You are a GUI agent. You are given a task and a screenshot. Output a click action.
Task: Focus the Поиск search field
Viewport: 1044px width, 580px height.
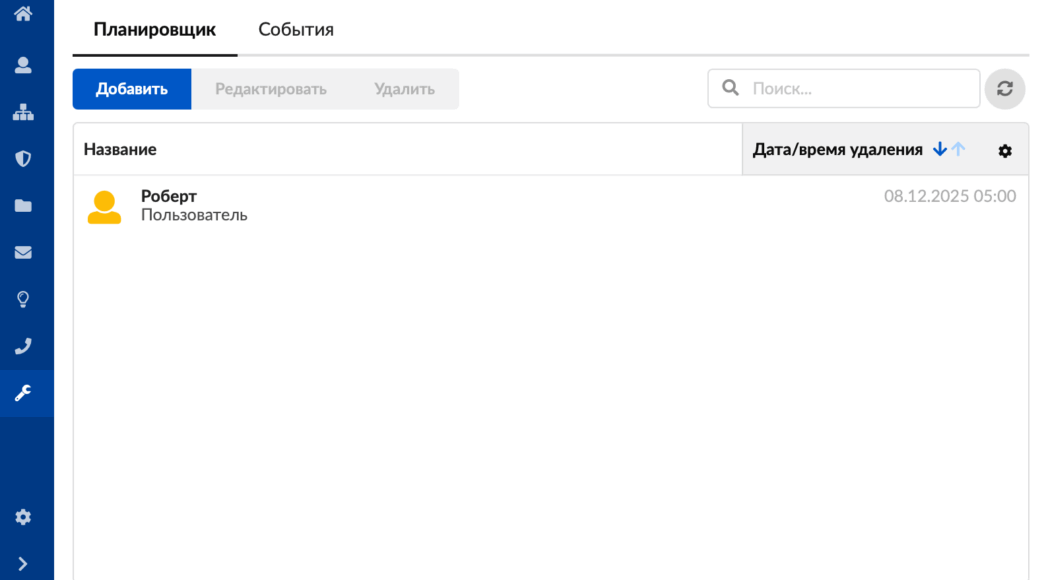(x=860, y=88)
